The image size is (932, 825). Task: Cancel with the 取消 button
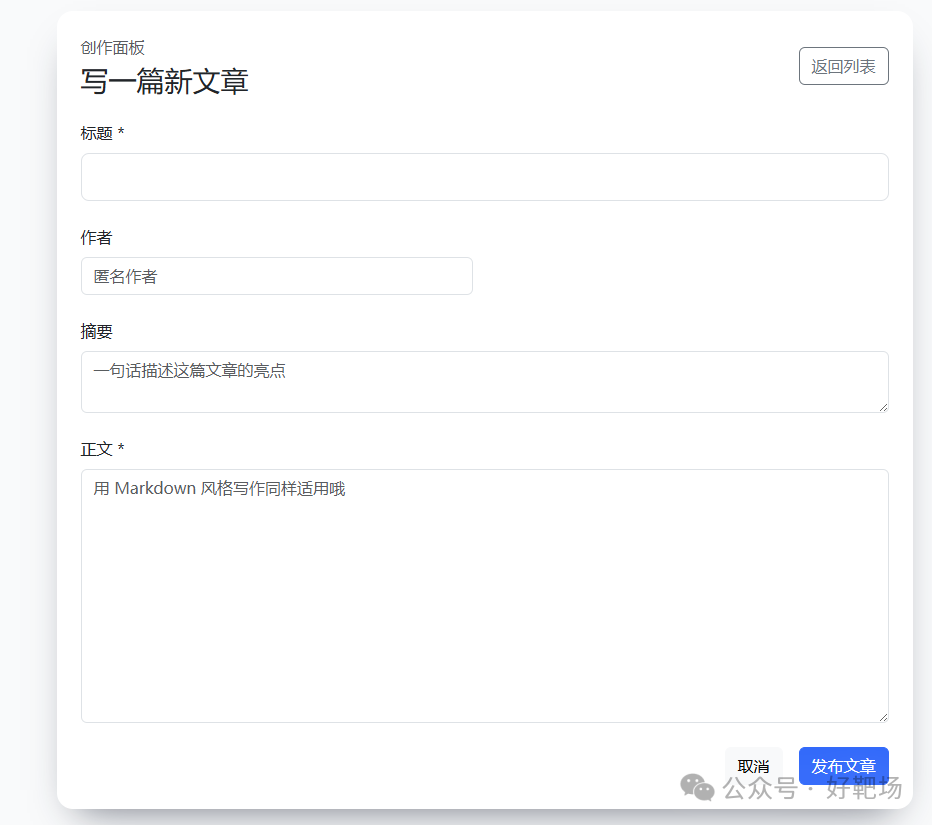(753, 766)
